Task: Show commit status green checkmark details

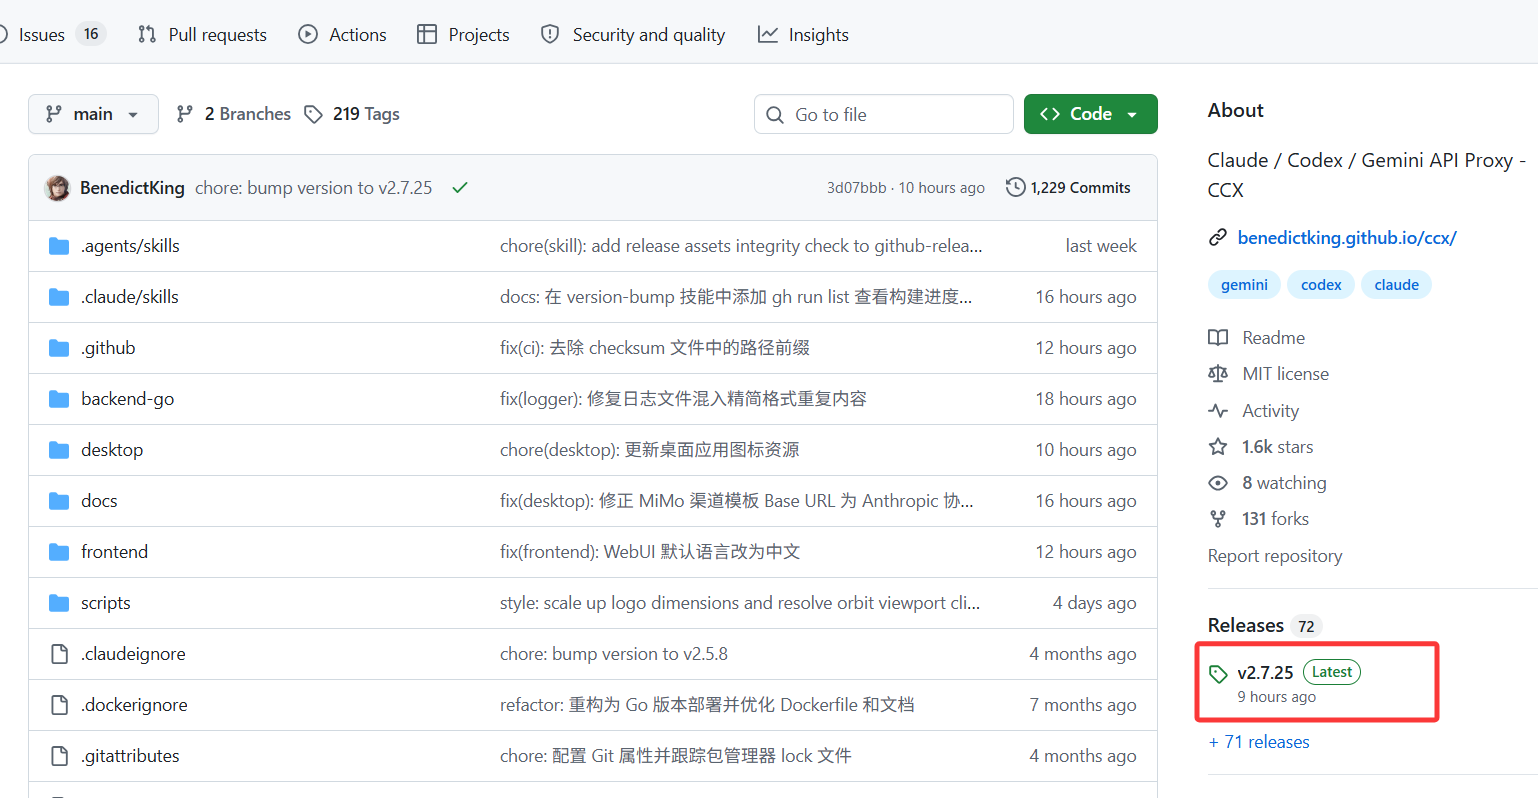Action: (460, 188)
